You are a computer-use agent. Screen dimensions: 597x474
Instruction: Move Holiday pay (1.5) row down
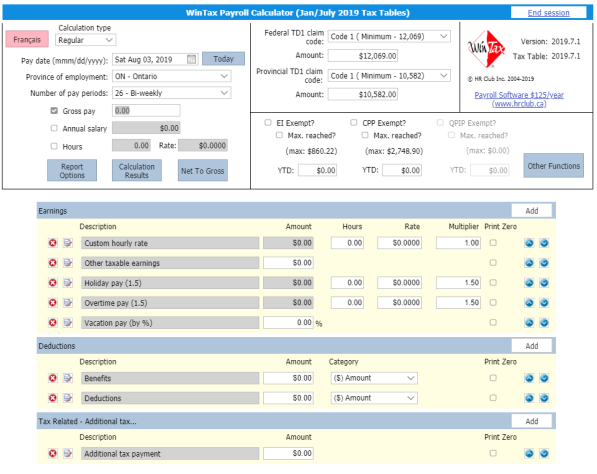tap(544, 283)
